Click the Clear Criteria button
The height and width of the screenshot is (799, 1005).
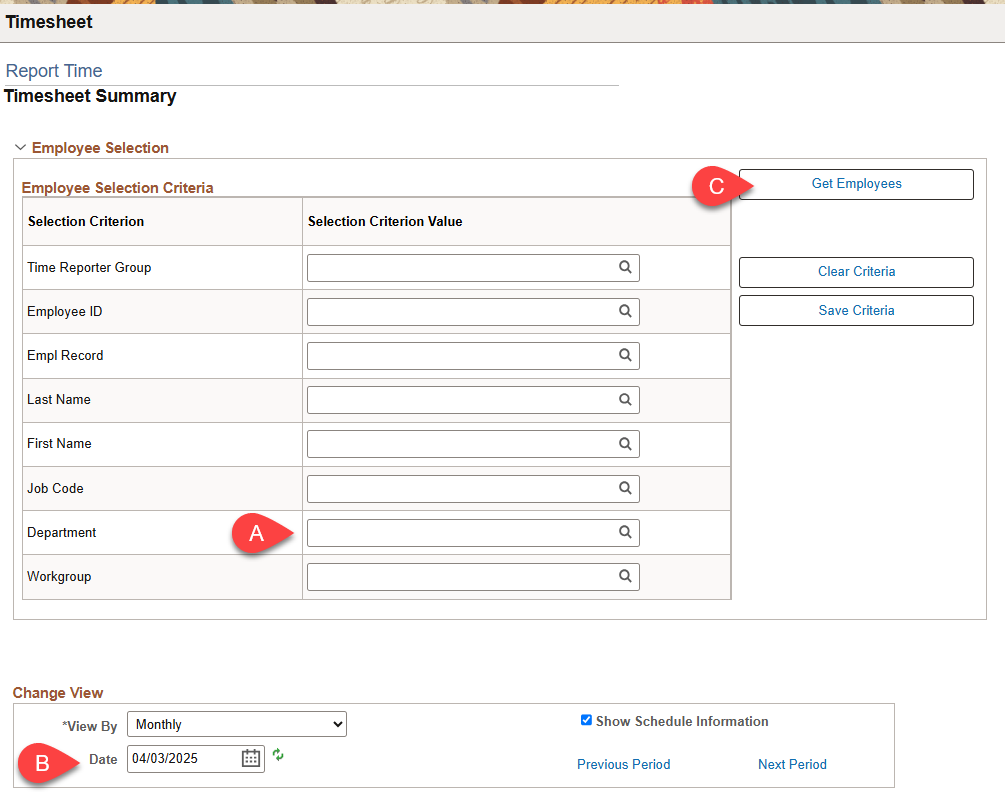point(855,272)
